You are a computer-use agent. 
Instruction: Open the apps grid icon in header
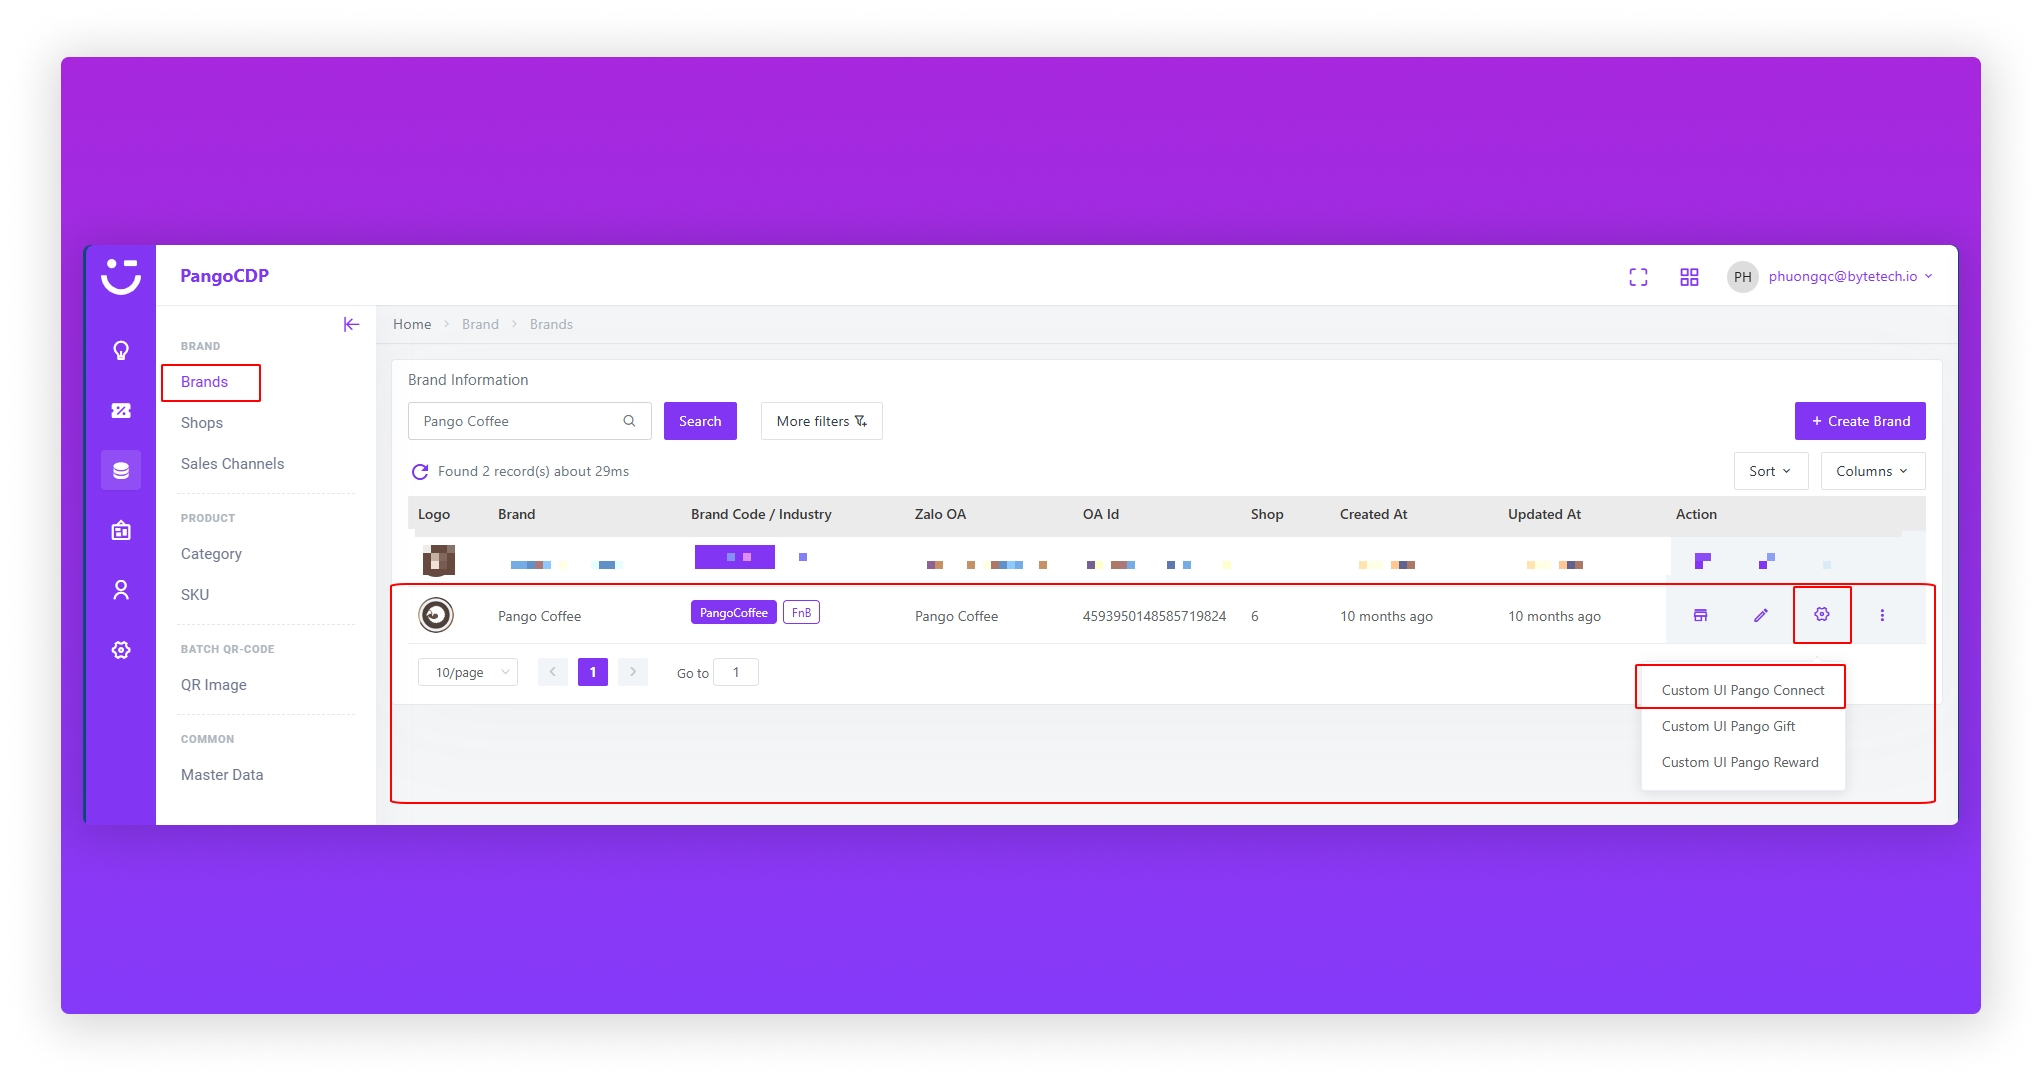(1689, 277)
